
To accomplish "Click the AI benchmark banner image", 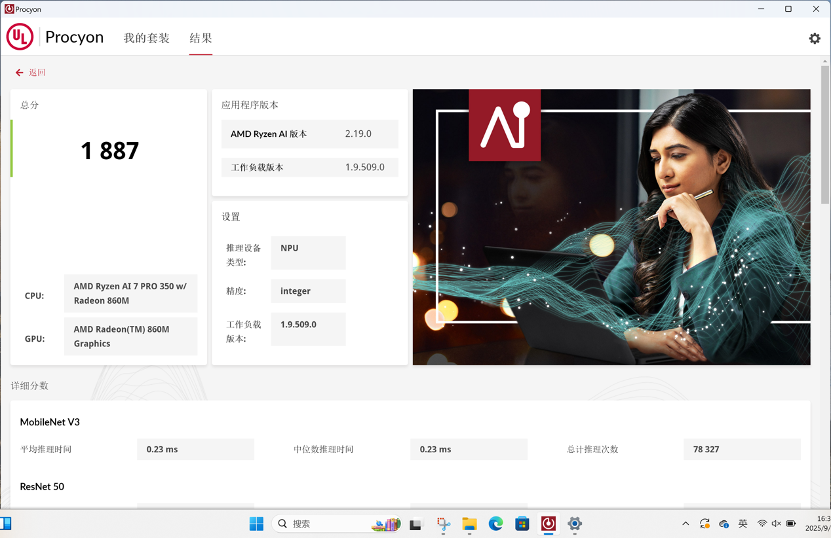I will (x=611, y=227).
